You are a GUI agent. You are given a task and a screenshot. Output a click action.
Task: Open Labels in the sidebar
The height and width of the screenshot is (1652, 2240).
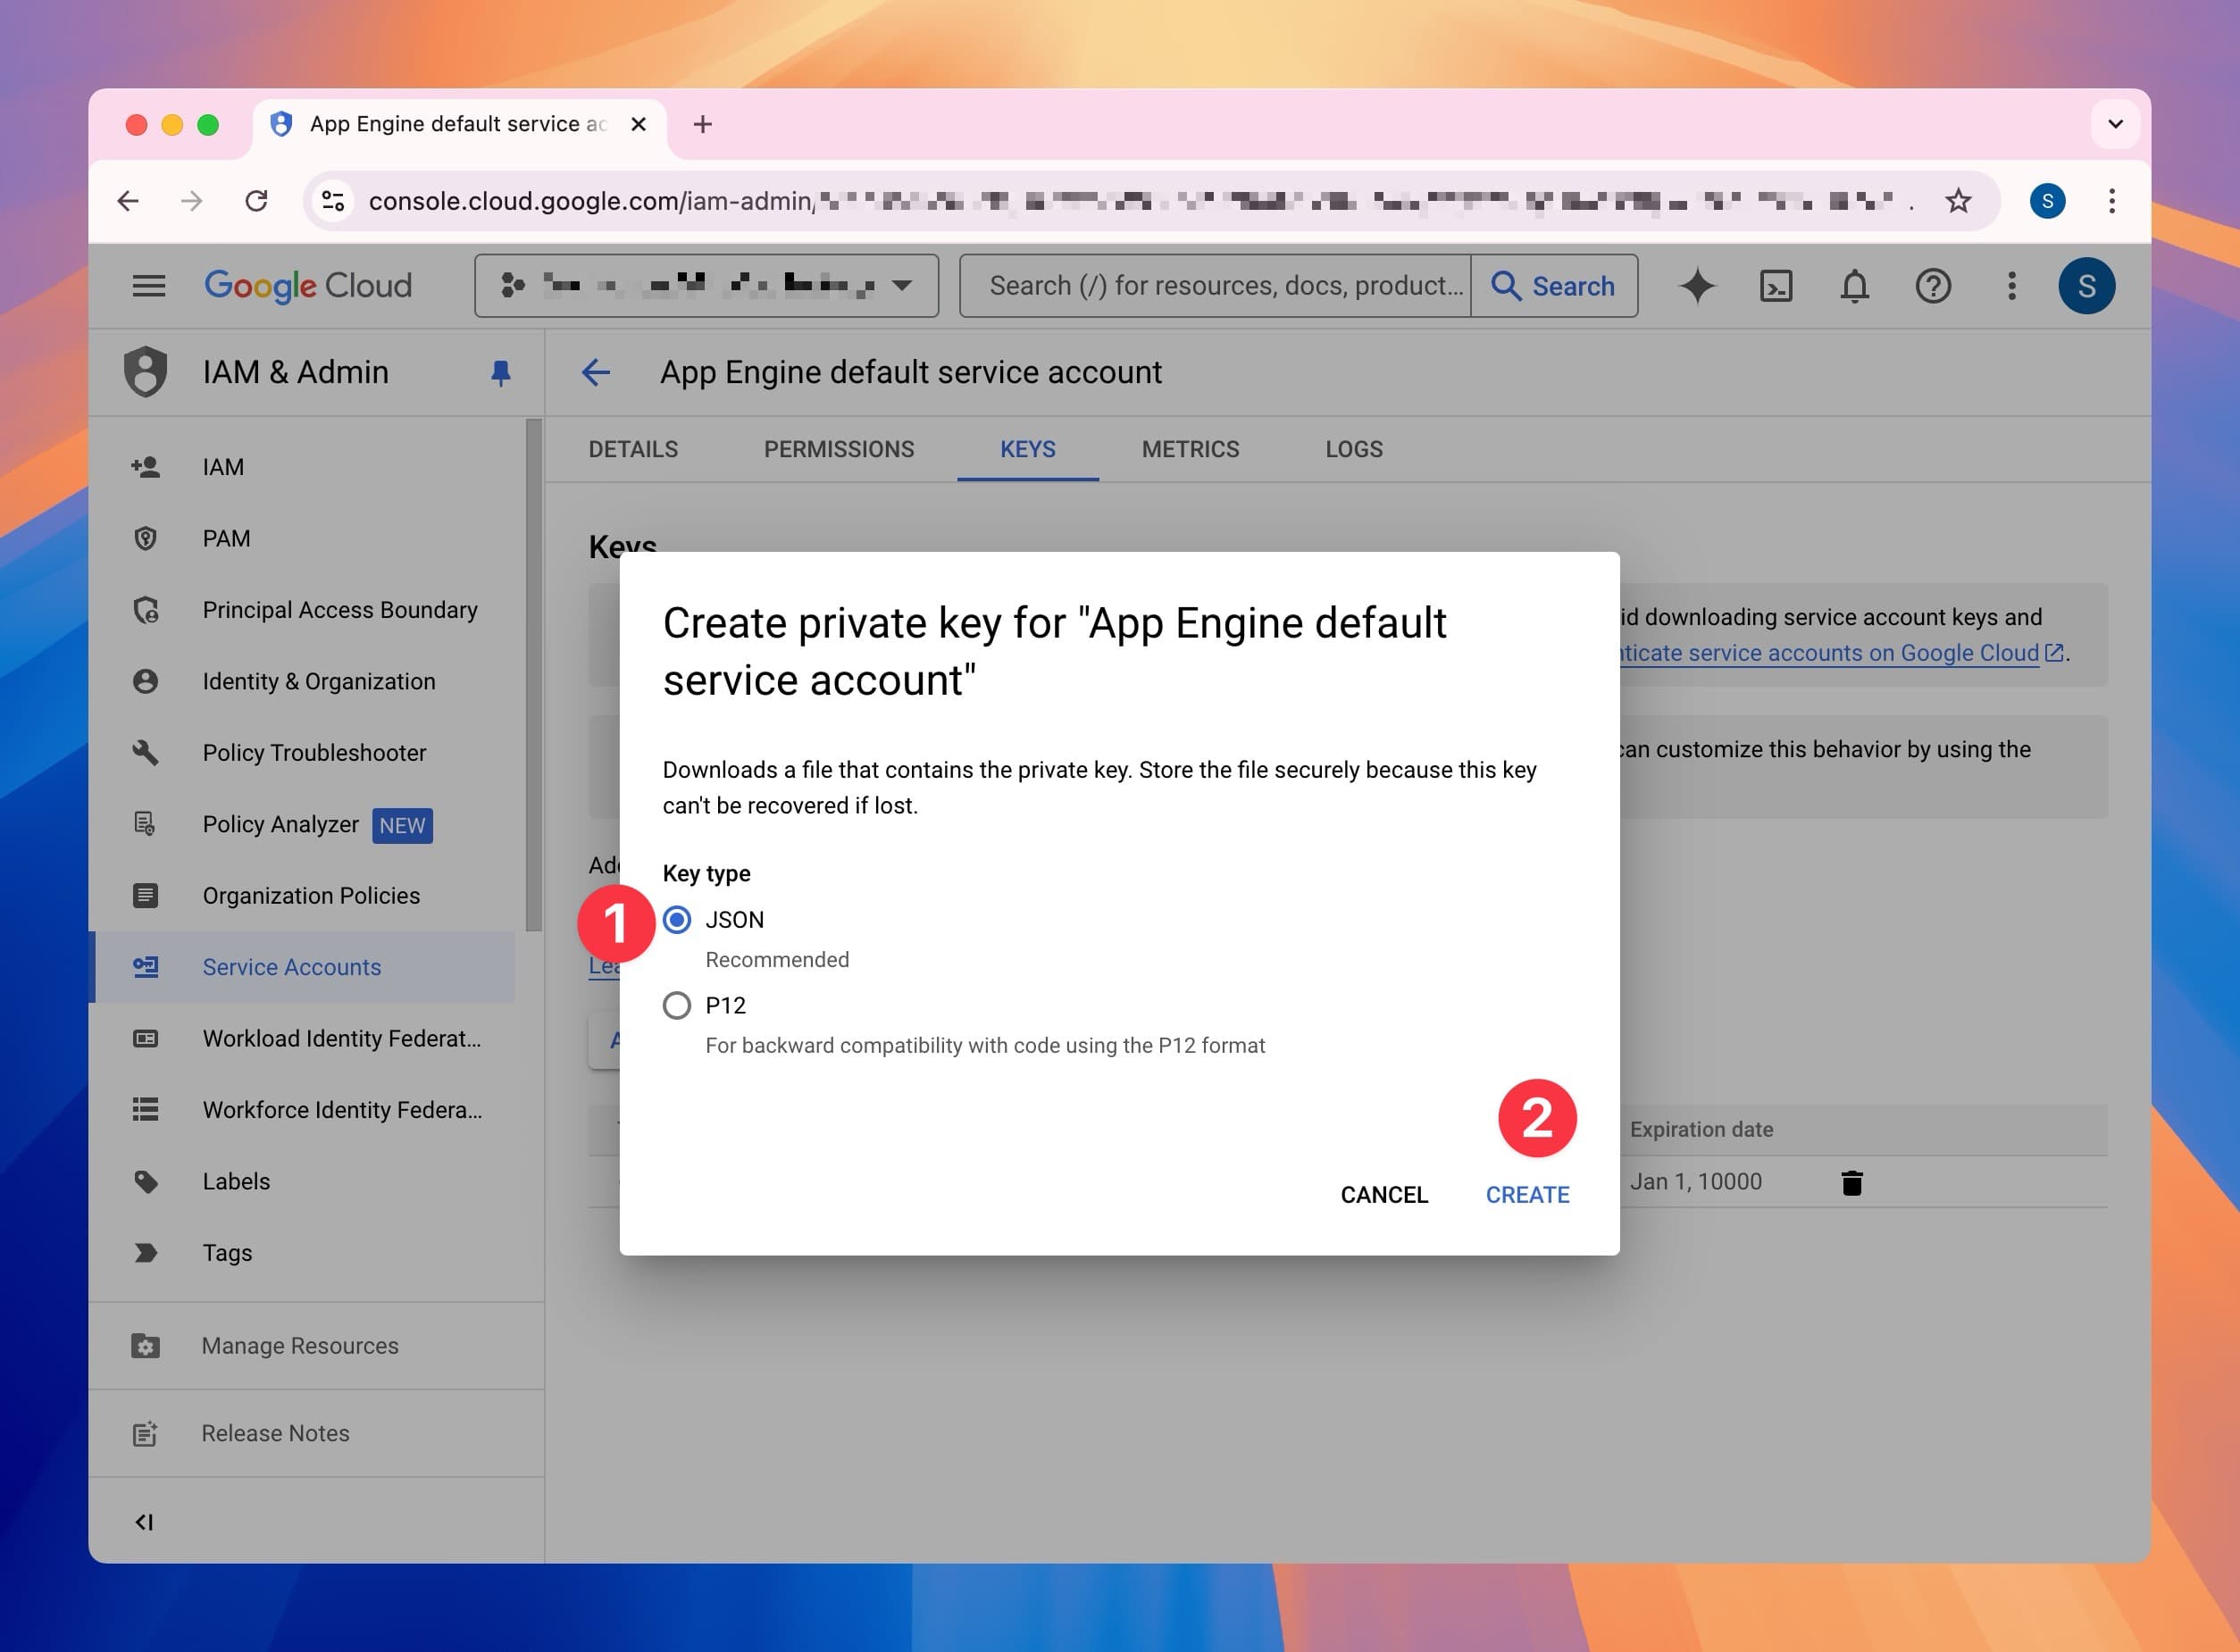tap(302, 1181)
